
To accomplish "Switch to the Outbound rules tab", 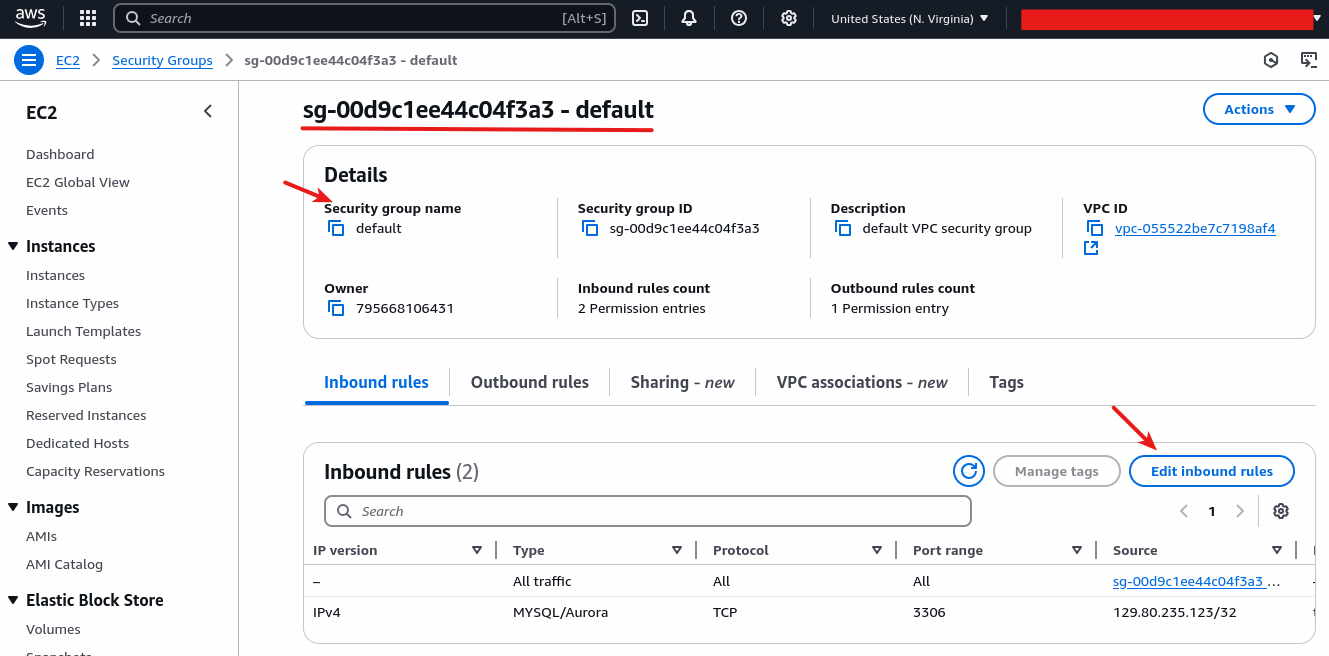I will (x=530, y=382).
